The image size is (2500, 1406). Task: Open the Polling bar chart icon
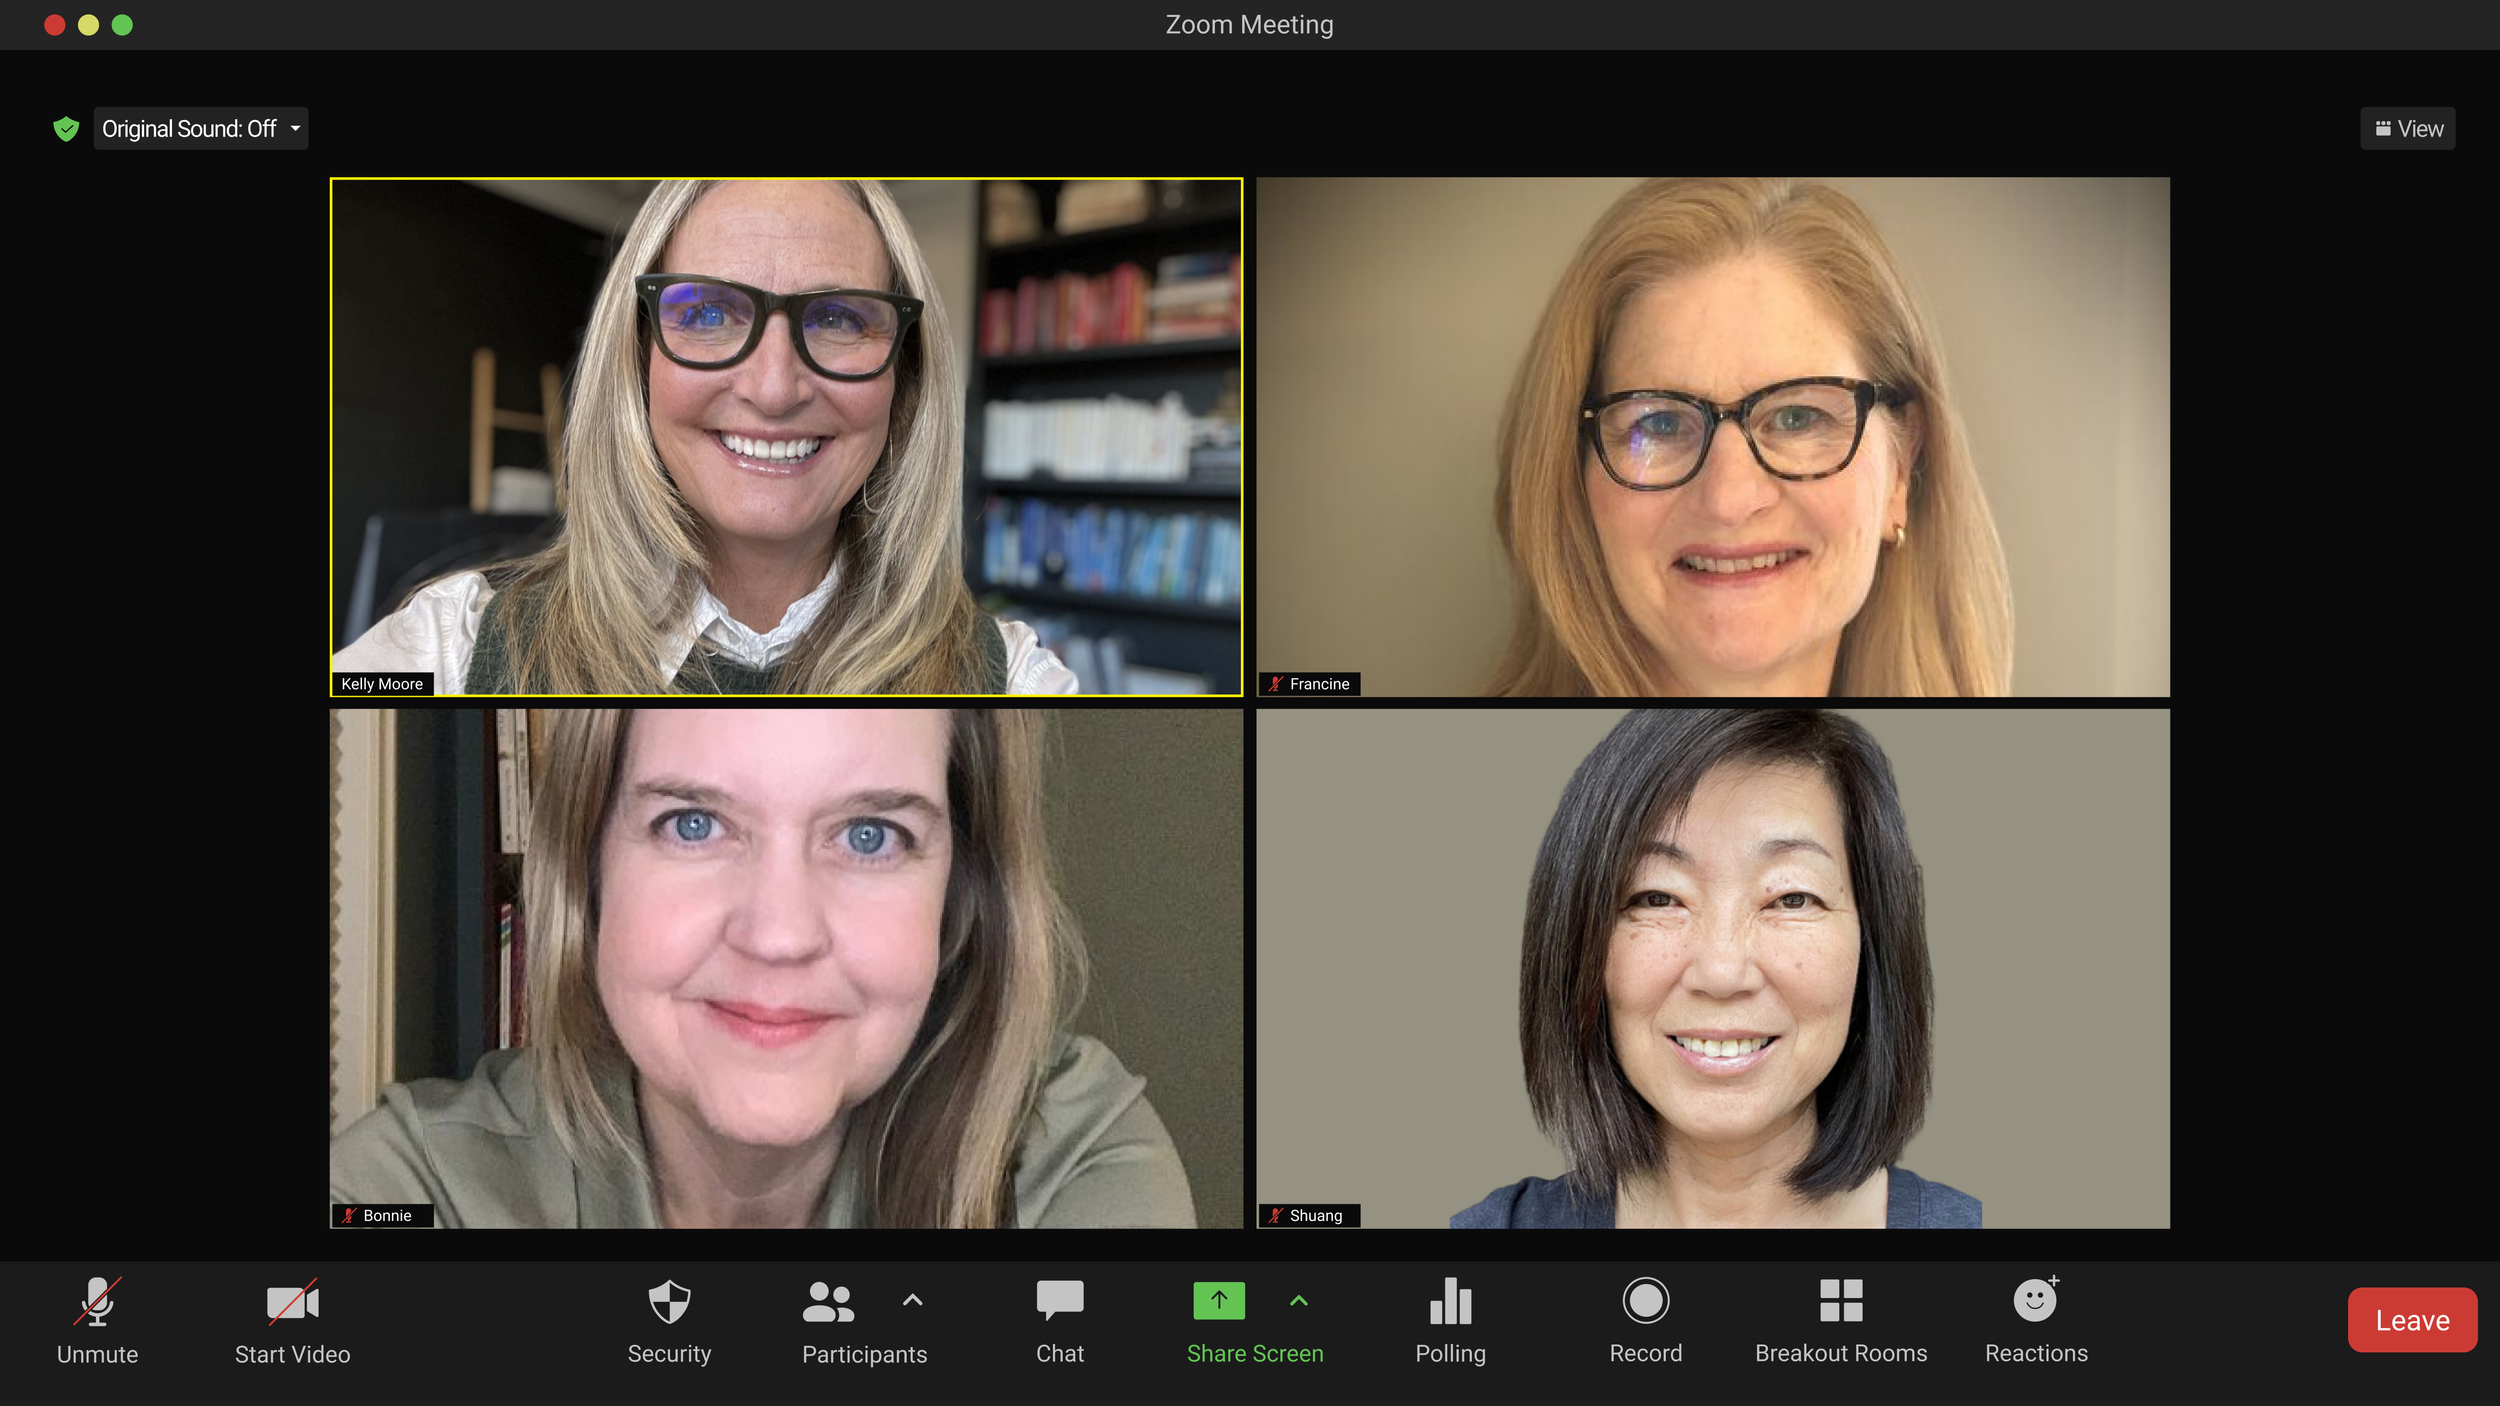point(1450,1302)
